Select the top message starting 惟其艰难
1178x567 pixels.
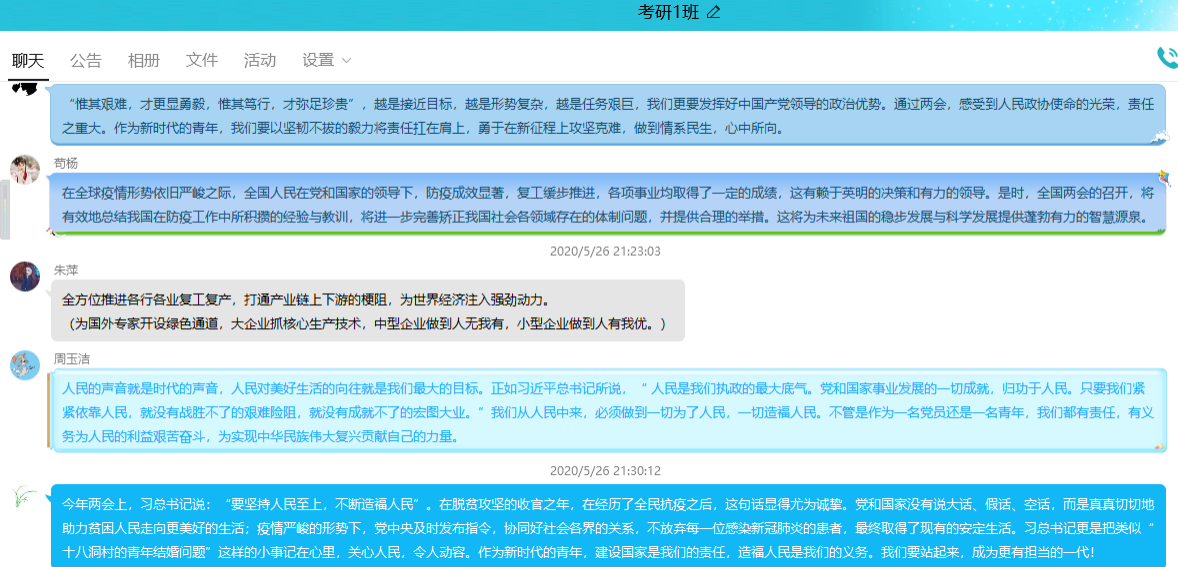(x=609, y=115)
